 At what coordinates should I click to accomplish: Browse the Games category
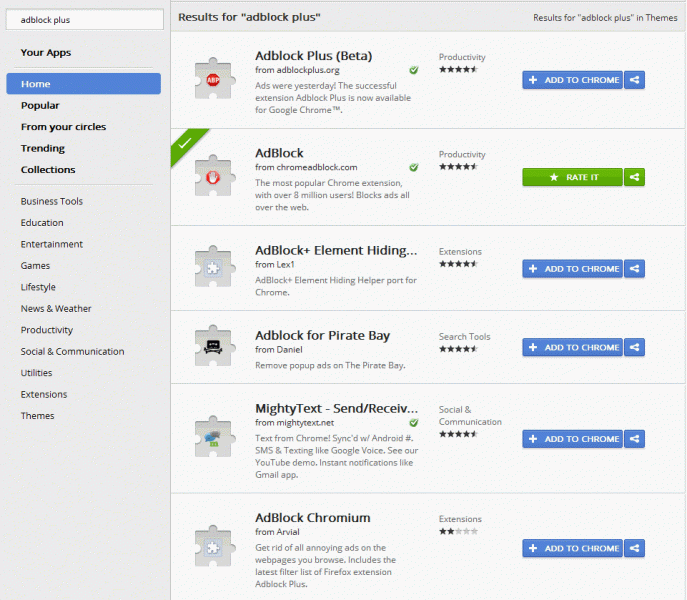[35, 266]
